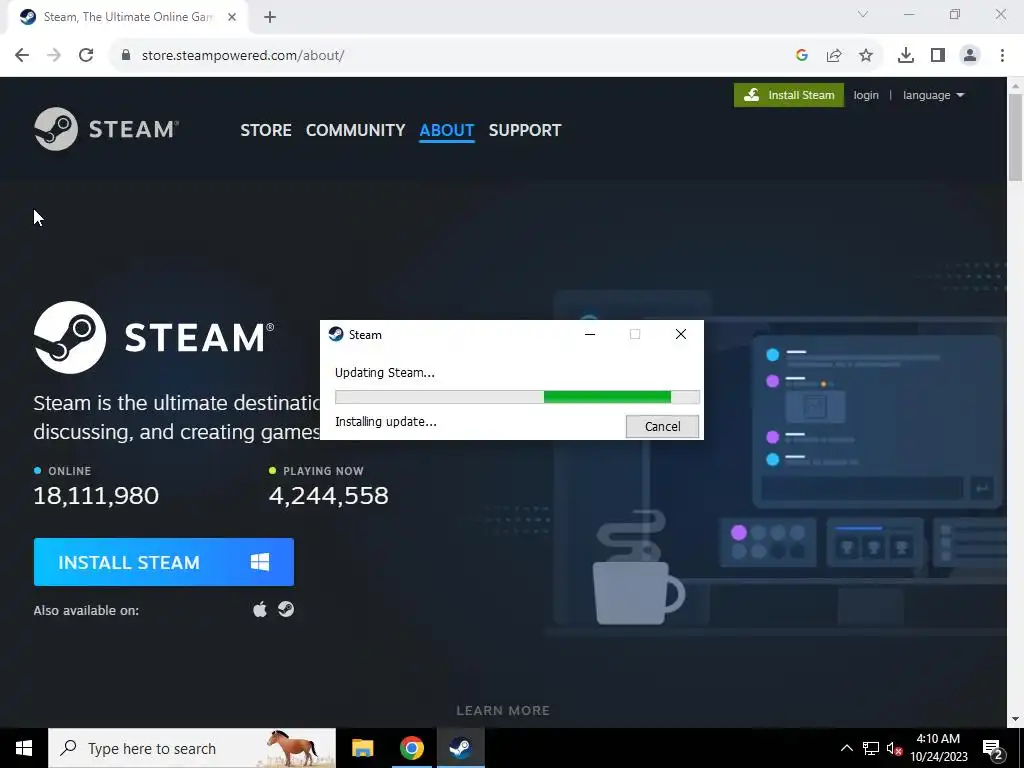
Task: Select the ABOUT menu item
Action: (x=447, y=130)
